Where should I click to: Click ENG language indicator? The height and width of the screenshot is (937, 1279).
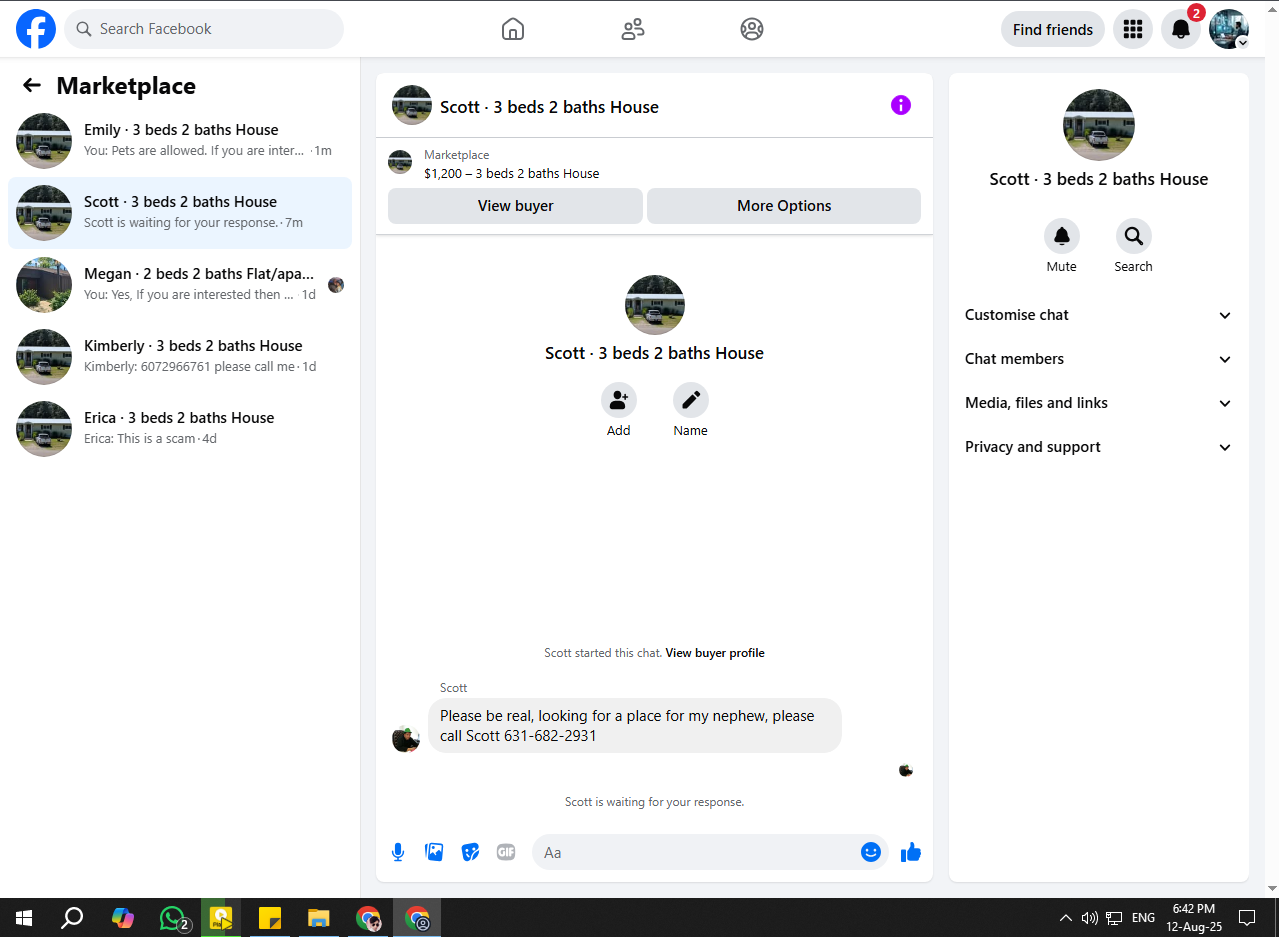point(1143,918)
